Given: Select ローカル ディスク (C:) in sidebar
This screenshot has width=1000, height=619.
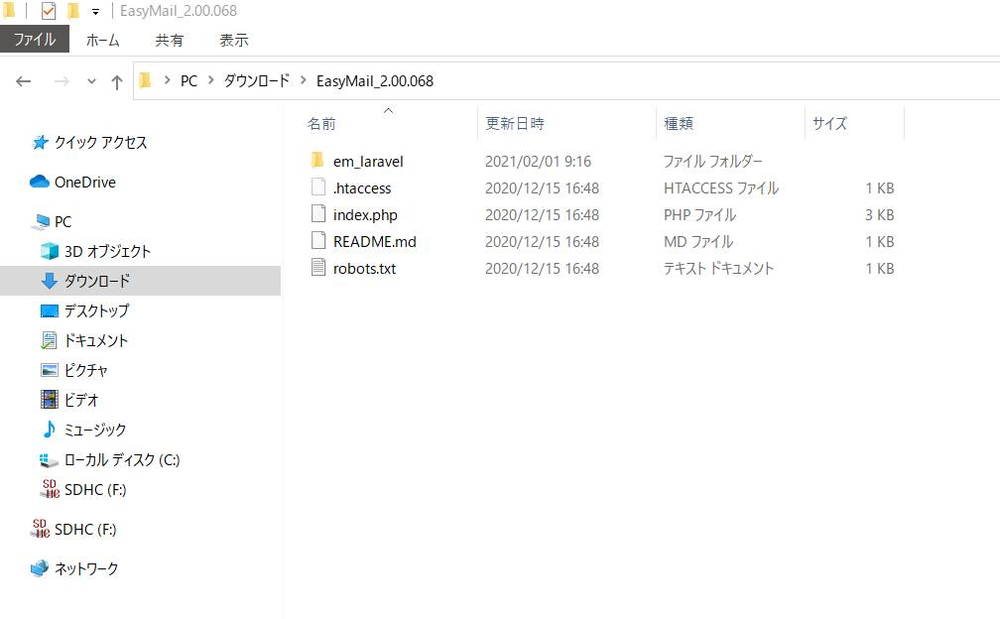Looking at the screenshot, I should pos(121,460).
